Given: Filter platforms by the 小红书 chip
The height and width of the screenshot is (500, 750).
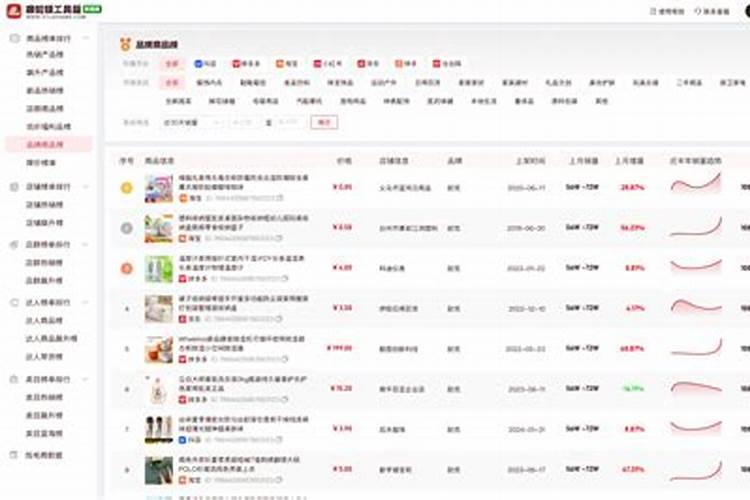Looking at the screenshot, I should click(328, 64).
